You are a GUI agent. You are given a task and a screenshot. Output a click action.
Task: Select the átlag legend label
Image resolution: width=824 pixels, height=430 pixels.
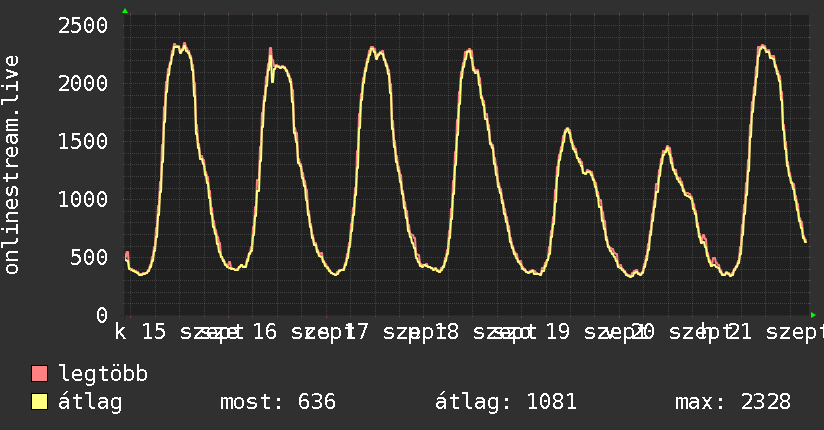pyautogui.click(x=90, y=402)
